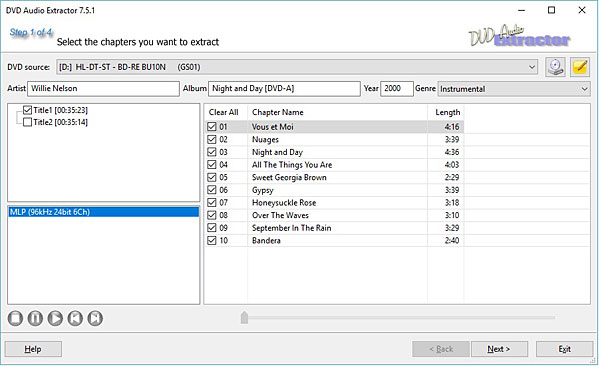Image resolution: width=600 pixels, height=367 pixels.
Task: Click the Play preview button
Action: pos(55,318)
